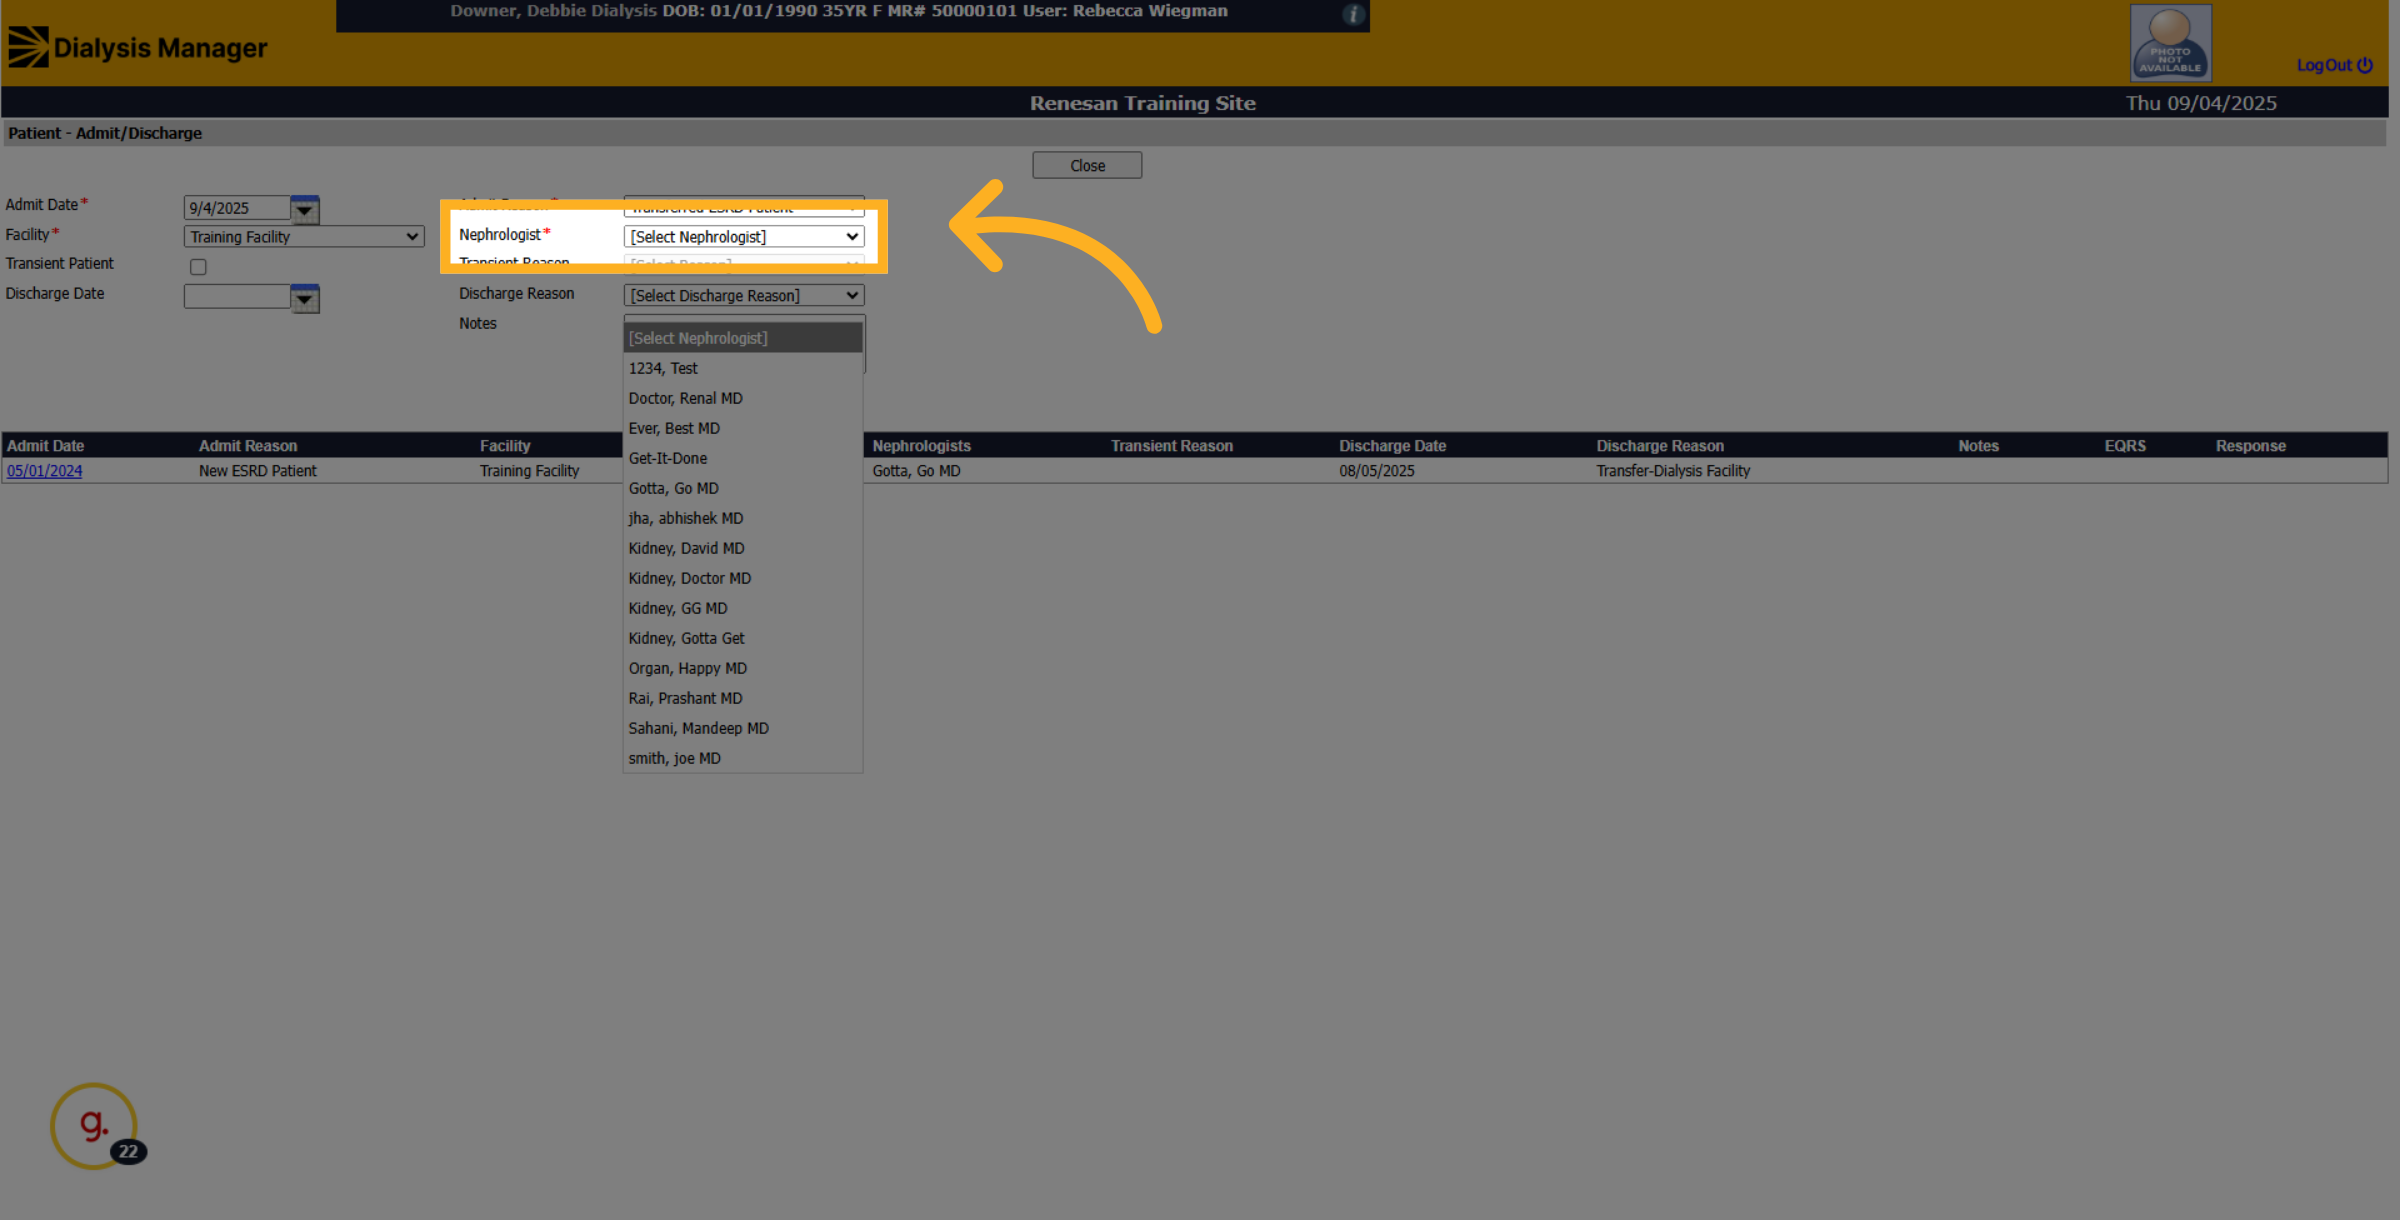Viewport: 2400px width, 1220px height.
Task: Choose 'Kidney, Doctor MD' option
Action: coord(743,578)
